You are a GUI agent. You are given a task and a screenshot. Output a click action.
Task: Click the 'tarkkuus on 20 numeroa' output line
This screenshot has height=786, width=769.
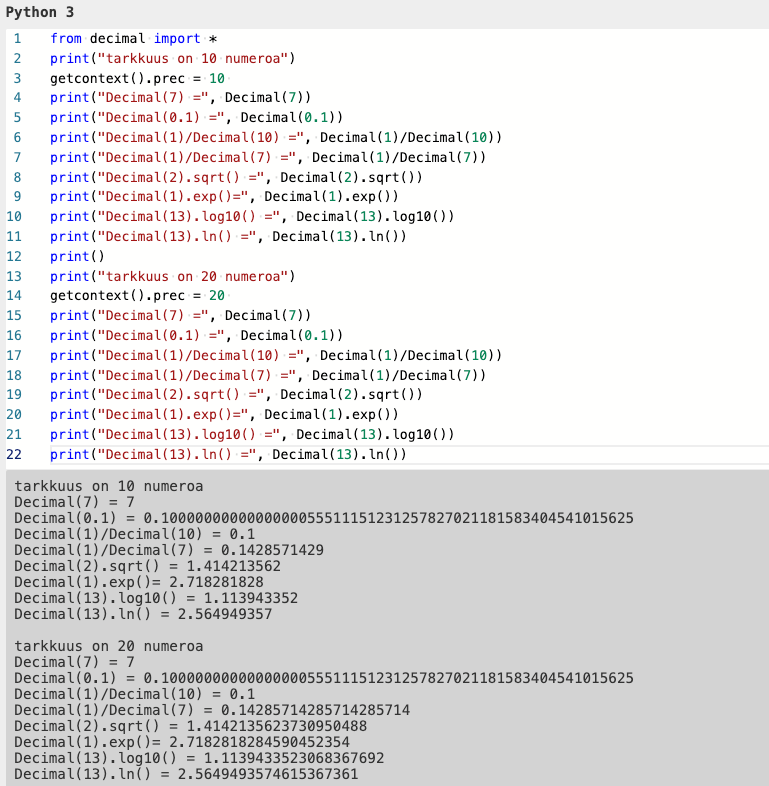pyautogui.click(x=108, y=646)
